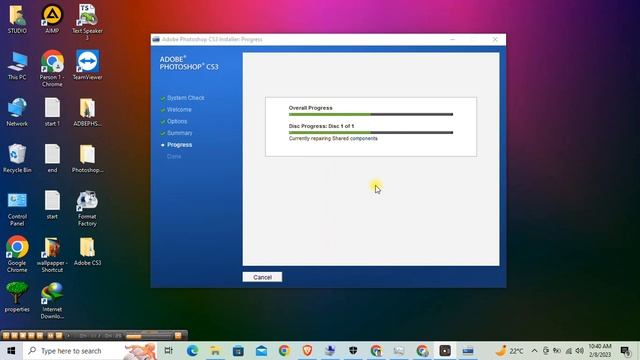This screenshot has width=640, height=360.
Task: Click the 'Type here to search' box
Action: (x=90, y=351)
